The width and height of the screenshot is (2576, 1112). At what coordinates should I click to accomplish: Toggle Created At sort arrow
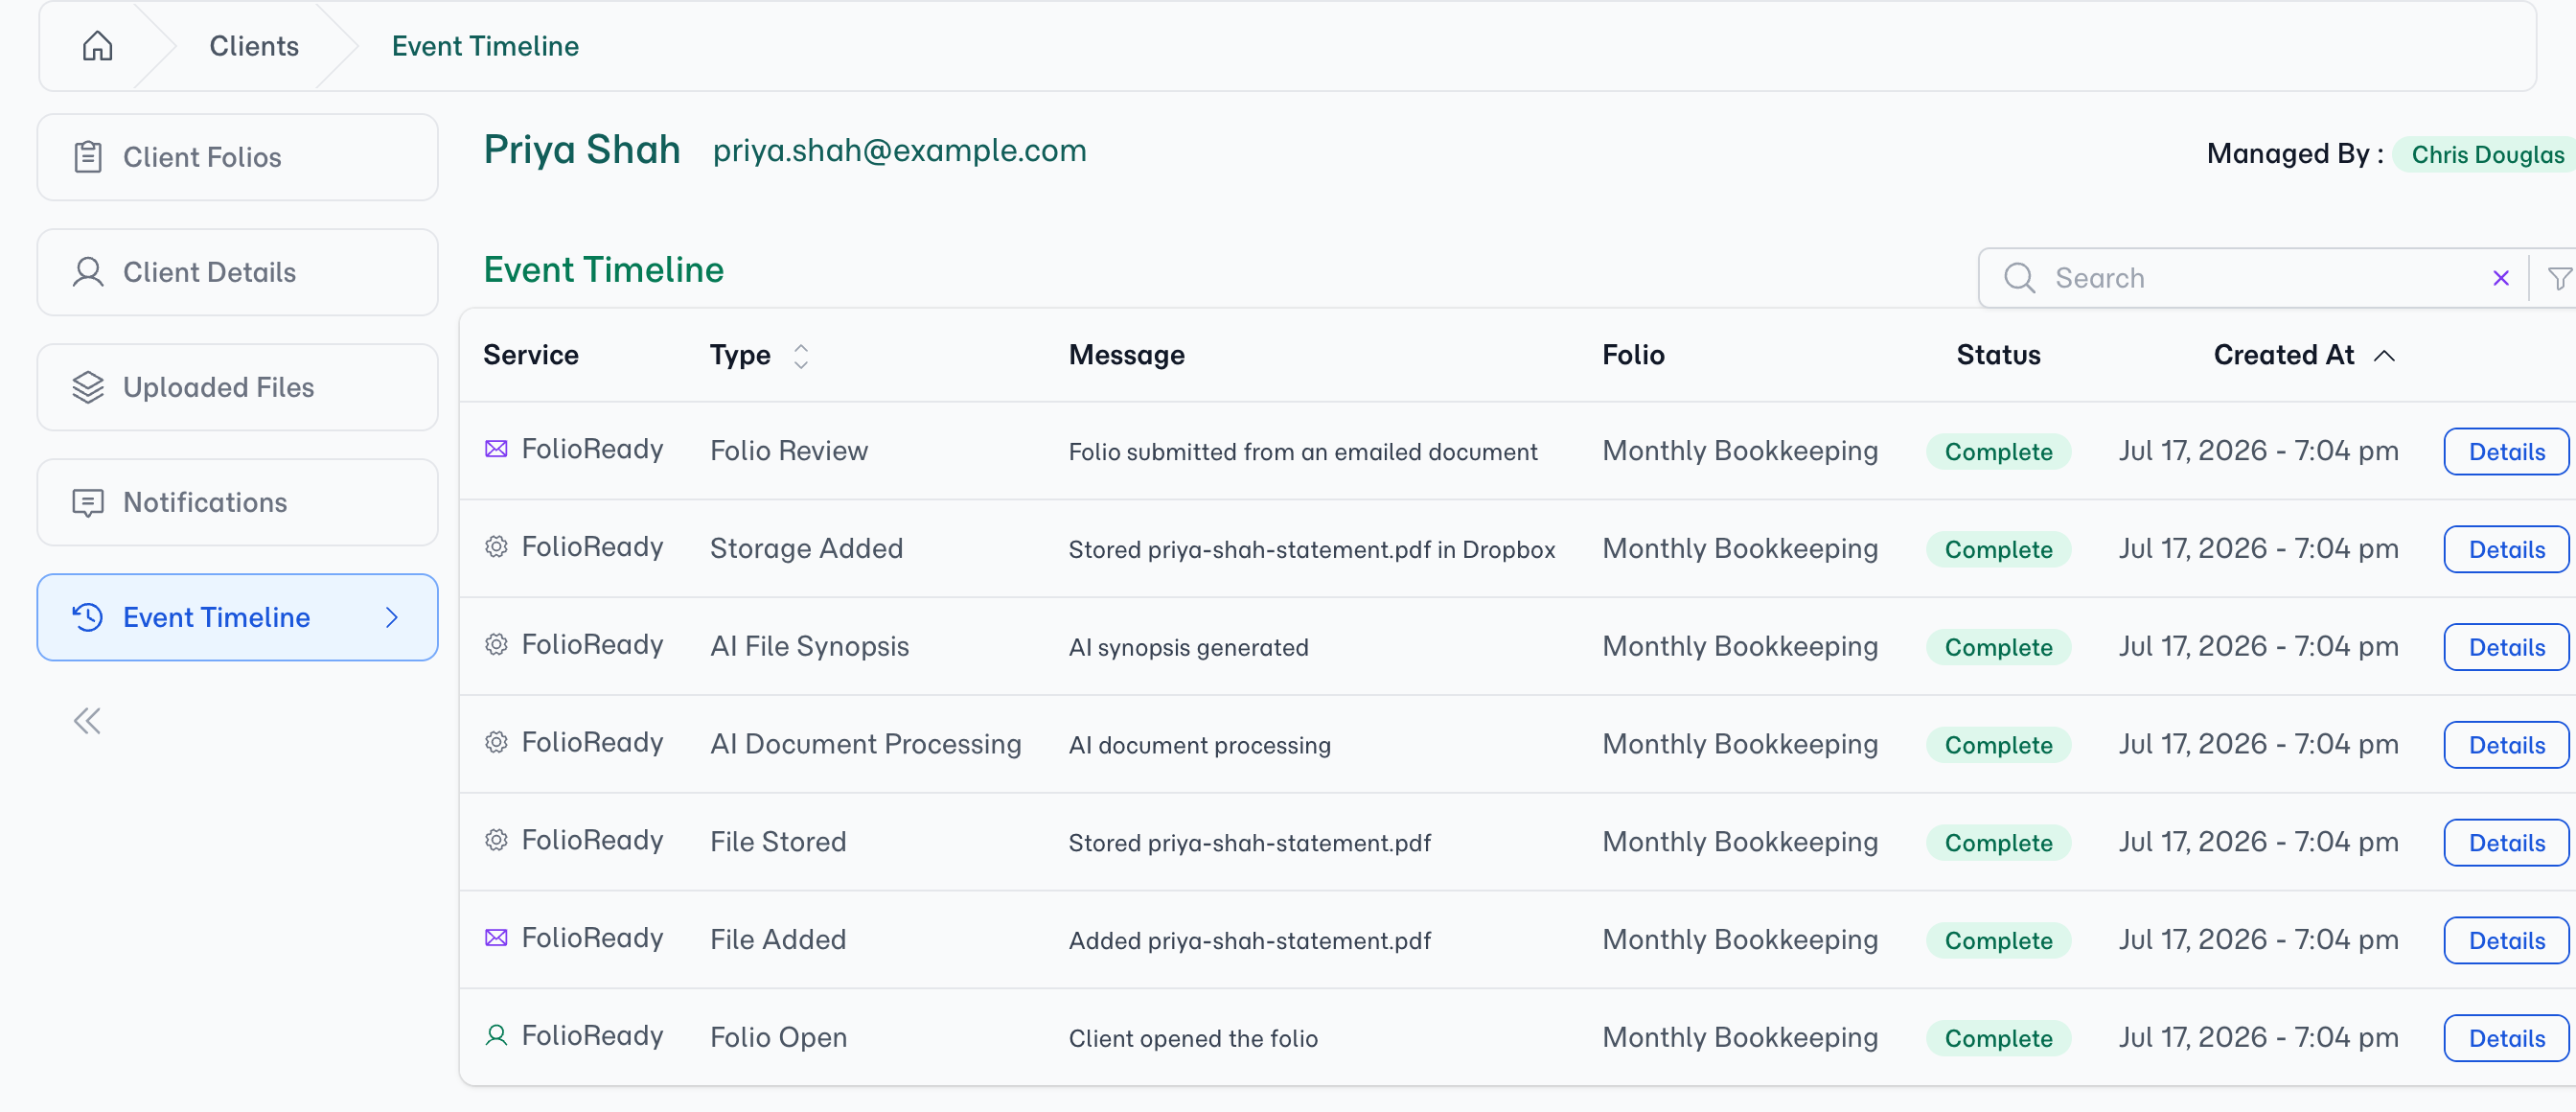tap(2384, 355)
